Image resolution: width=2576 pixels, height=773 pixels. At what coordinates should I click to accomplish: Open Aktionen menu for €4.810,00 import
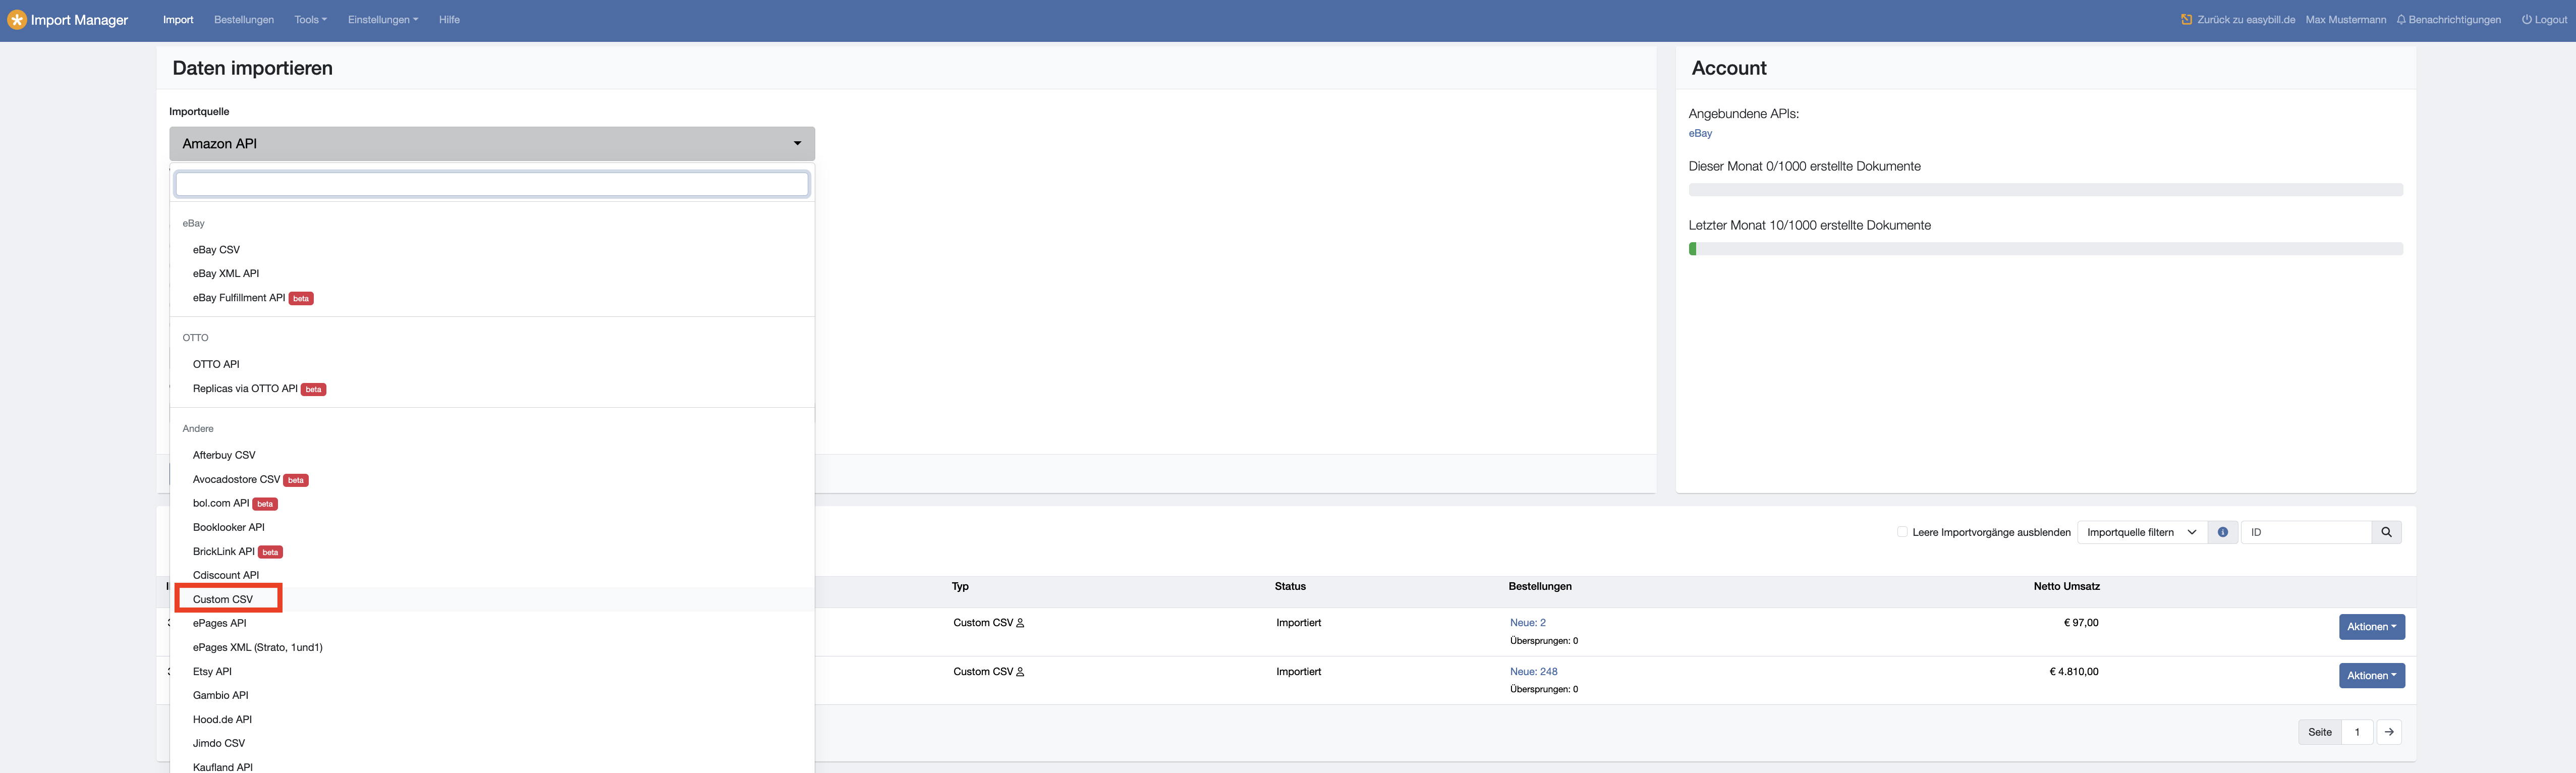[x=2371, y=676]
